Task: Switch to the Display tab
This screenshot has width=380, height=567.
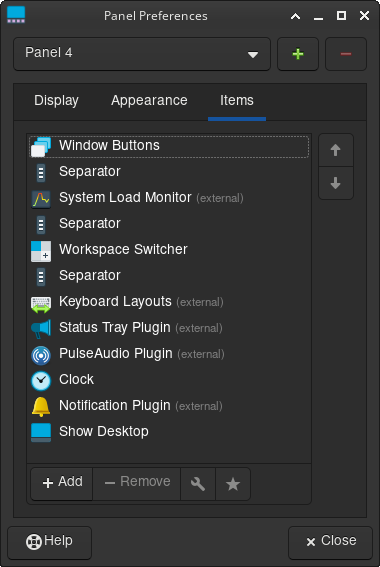Action: pyautogui.click(x=56, y=101)
